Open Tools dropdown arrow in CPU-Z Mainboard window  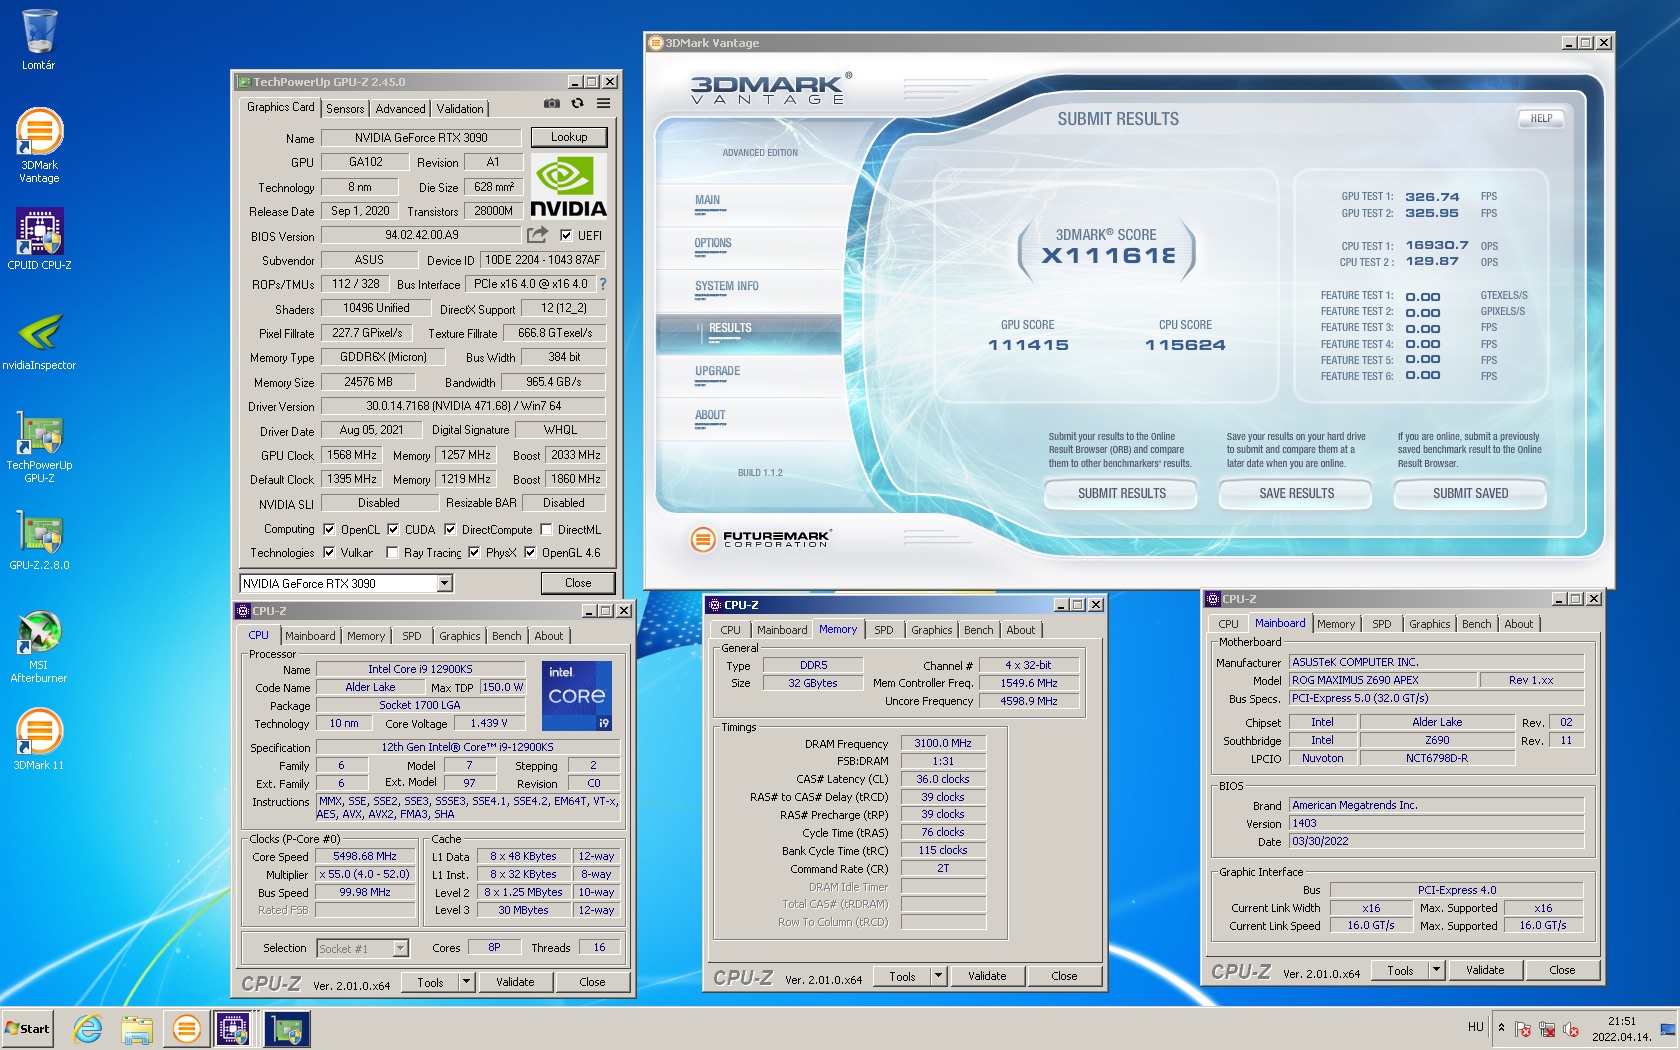coord(1436,970)
